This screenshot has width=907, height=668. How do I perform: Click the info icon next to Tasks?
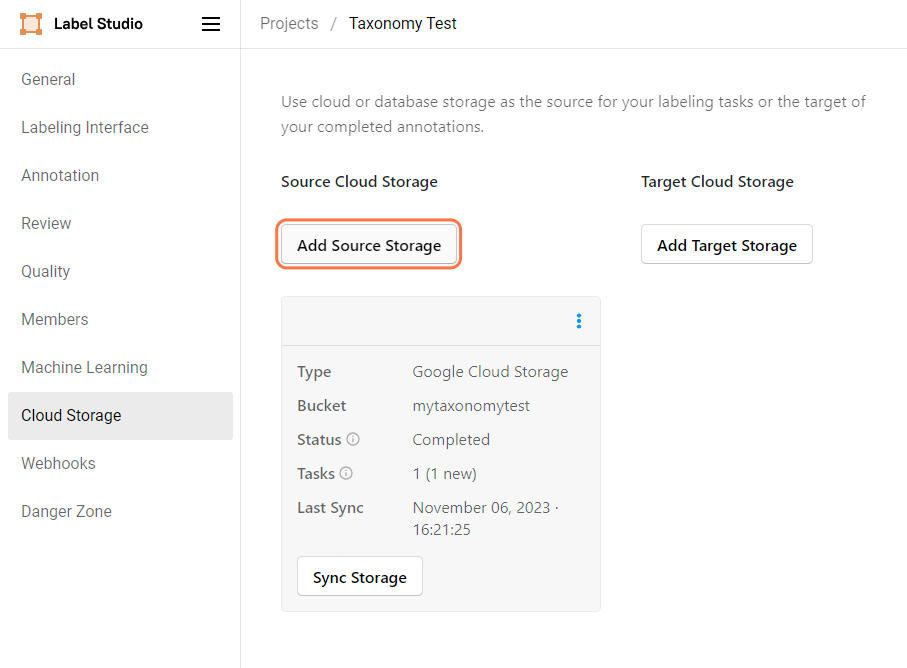click(x=345, y=473)
